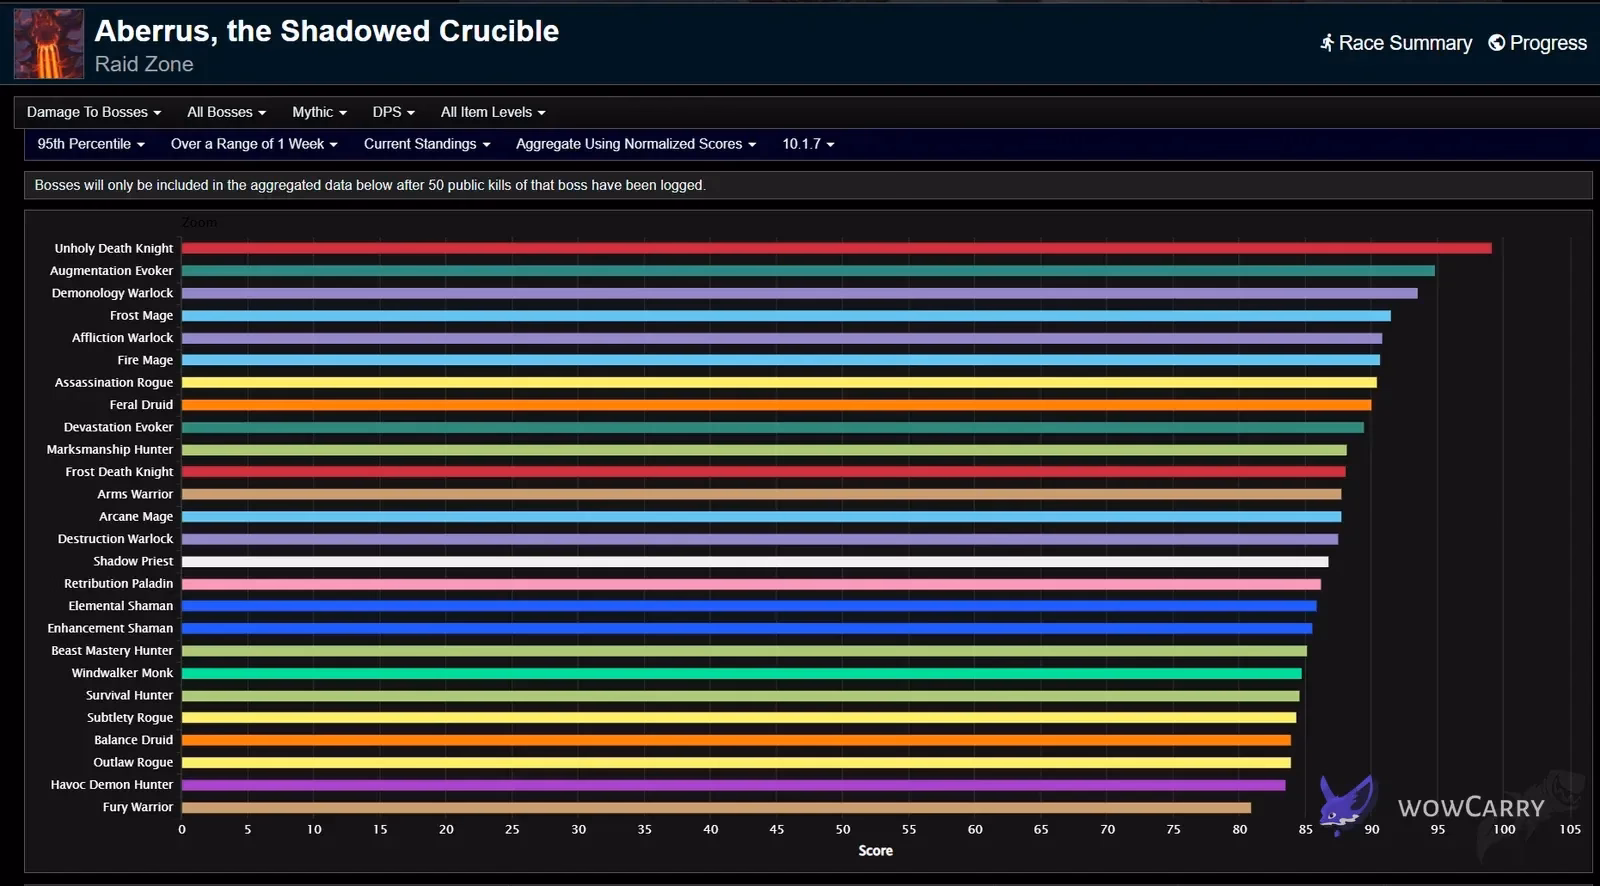
Task: Click the Arms Warrior label
Action: coord(135,494)
